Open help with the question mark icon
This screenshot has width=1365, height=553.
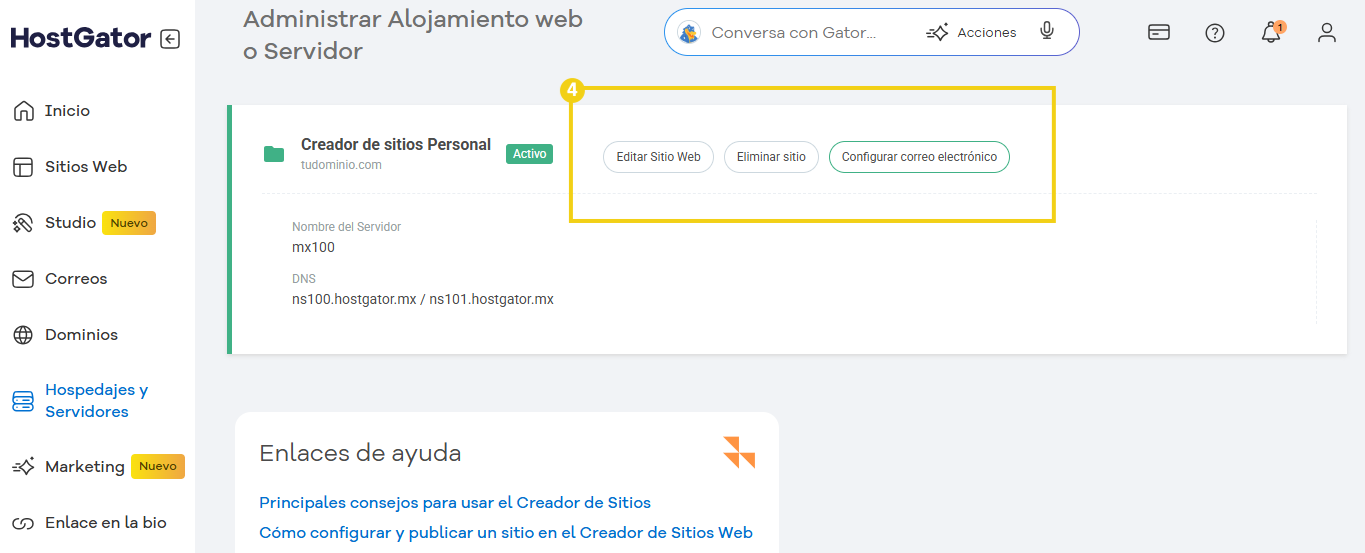click(x=1215, y=33)
